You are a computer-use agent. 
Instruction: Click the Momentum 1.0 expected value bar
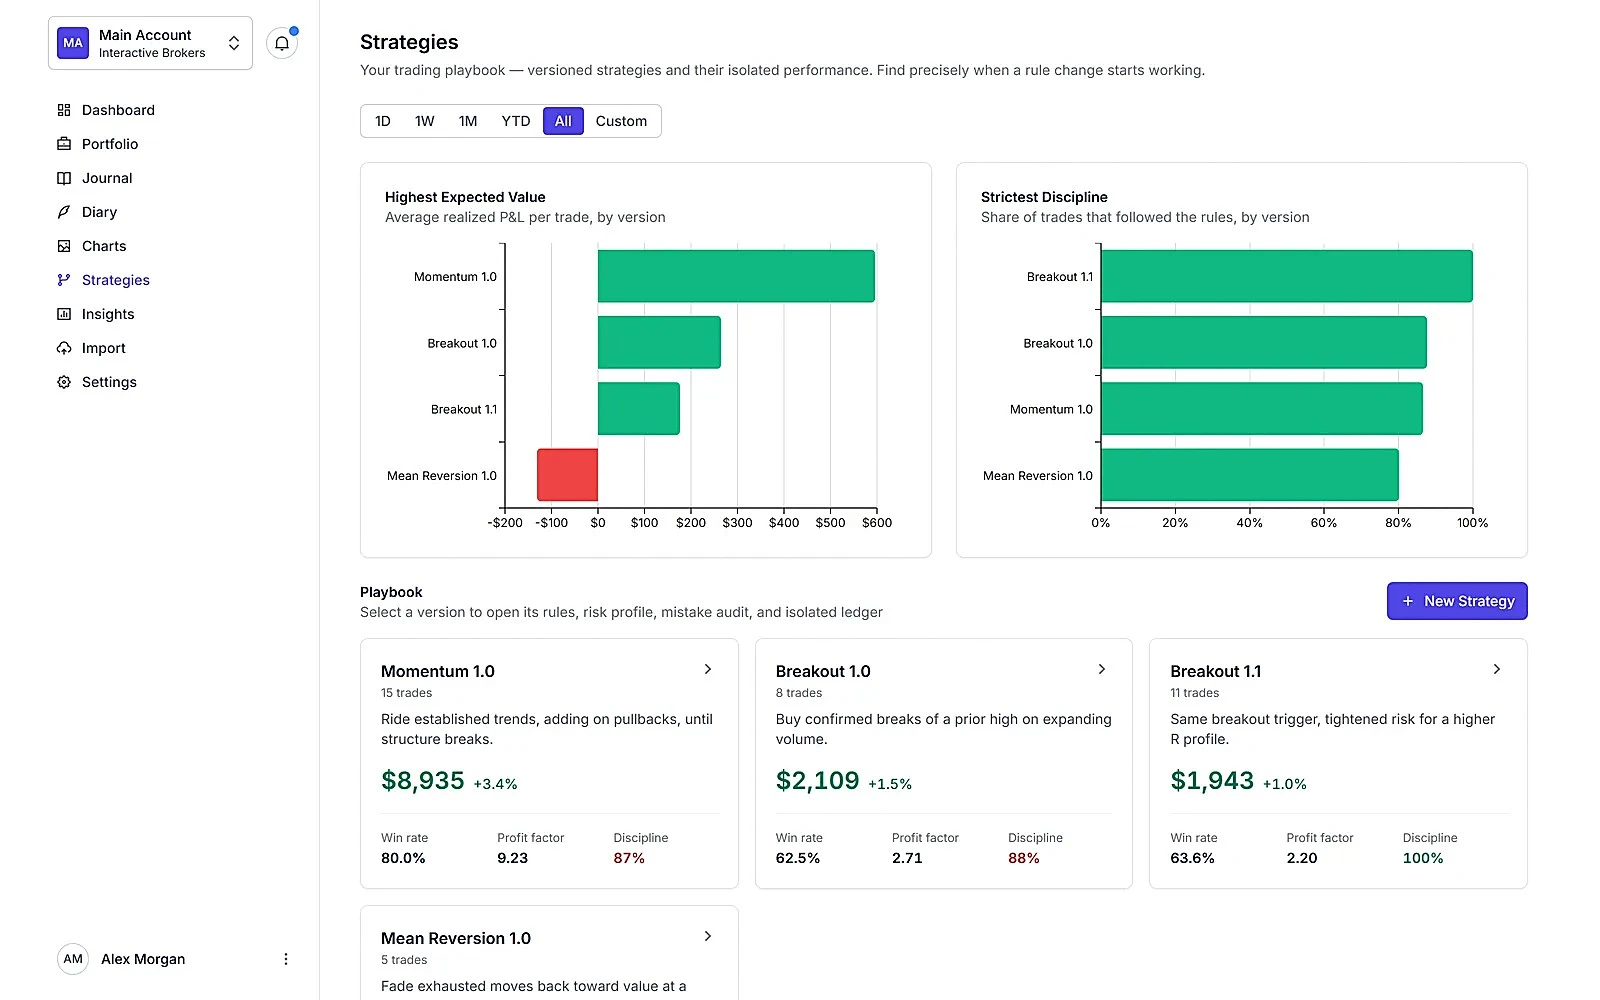(736, 276)
